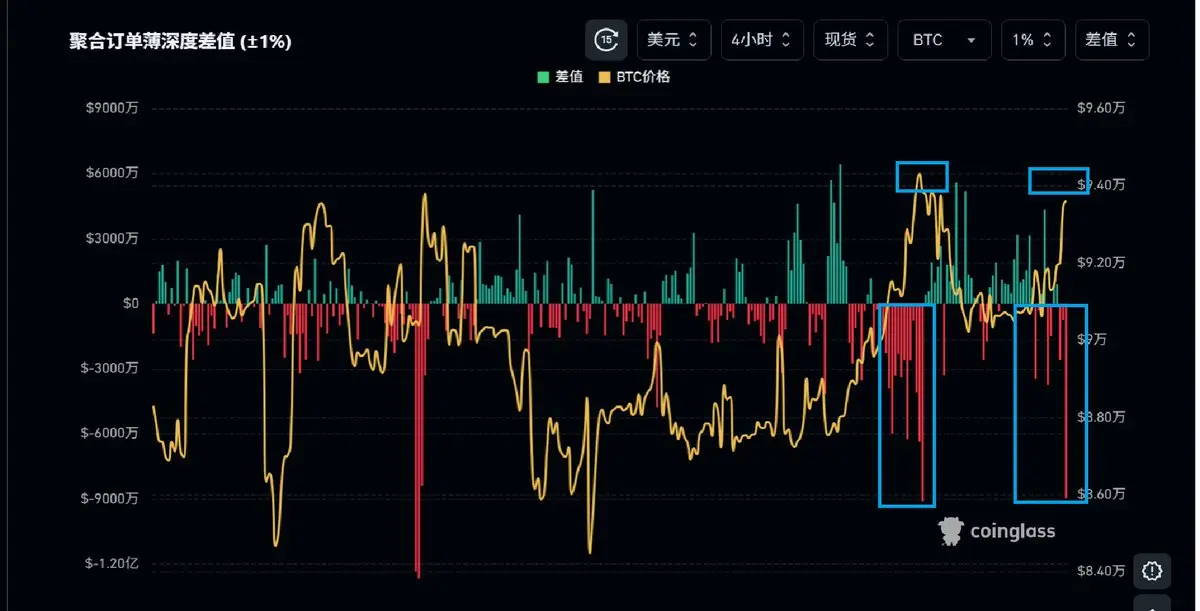Click the $9.60万 right price axis label
Viewport: 1200px width, 611px height.
pos(1101,109)
